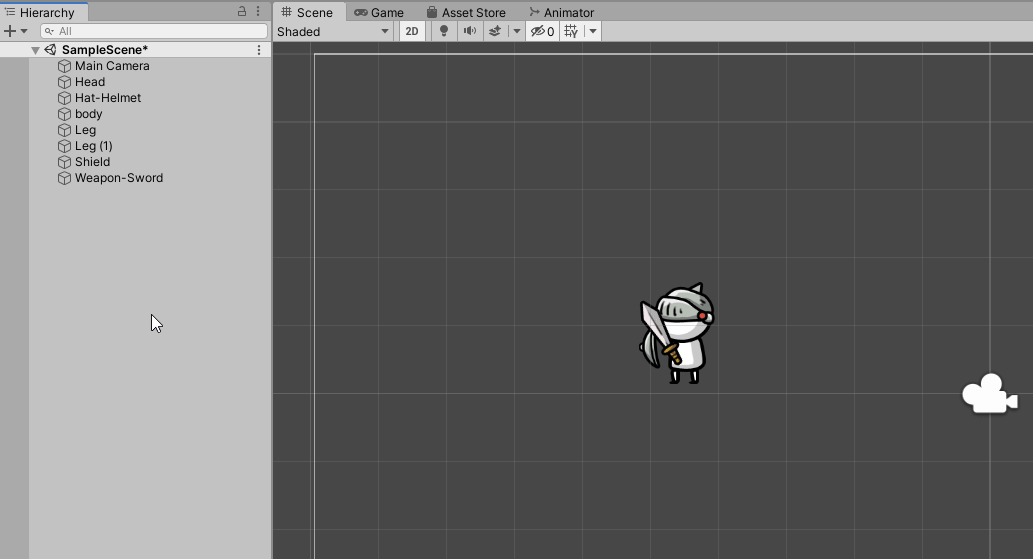This screenshot has height=559, width=1033.
Task: Select the SampleScene* row
Action: click(135, 50)
